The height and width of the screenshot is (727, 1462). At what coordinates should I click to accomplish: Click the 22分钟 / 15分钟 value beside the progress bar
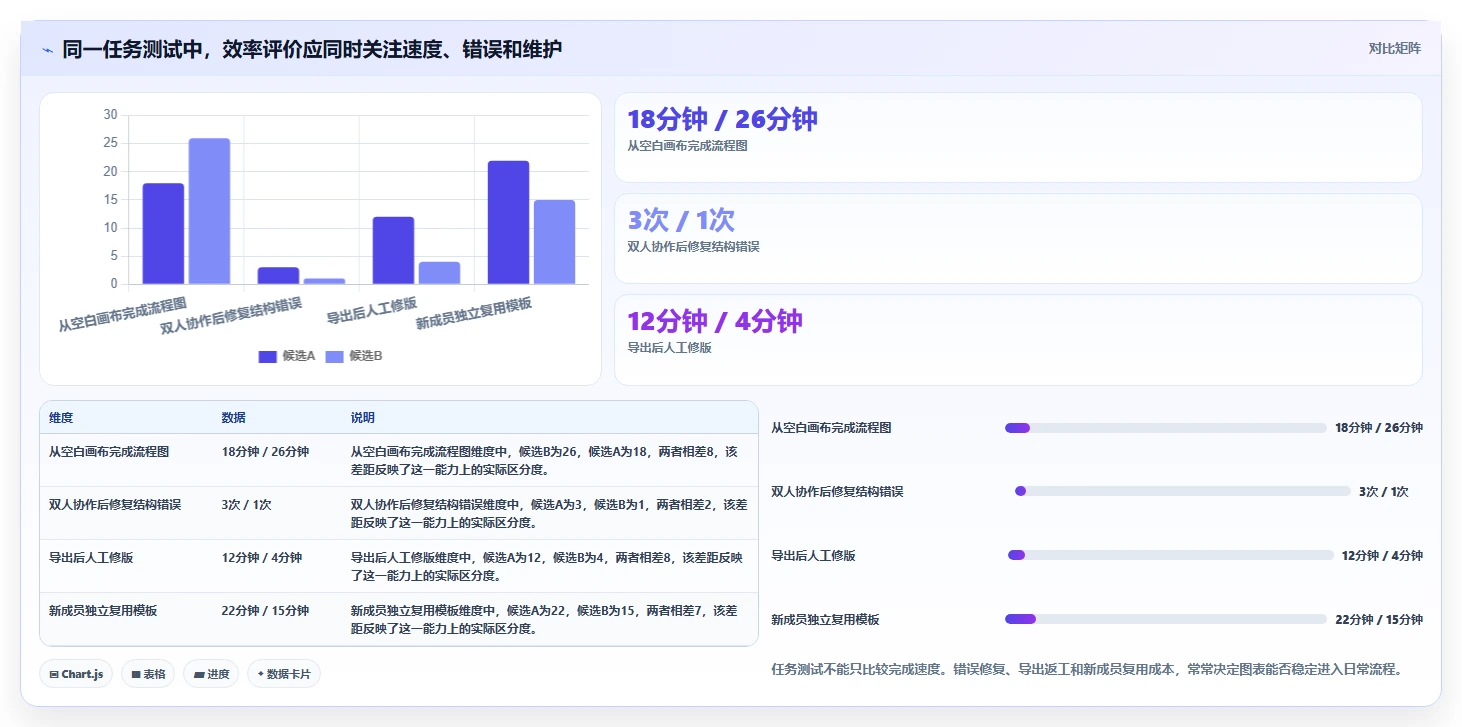coord(1379,620)
